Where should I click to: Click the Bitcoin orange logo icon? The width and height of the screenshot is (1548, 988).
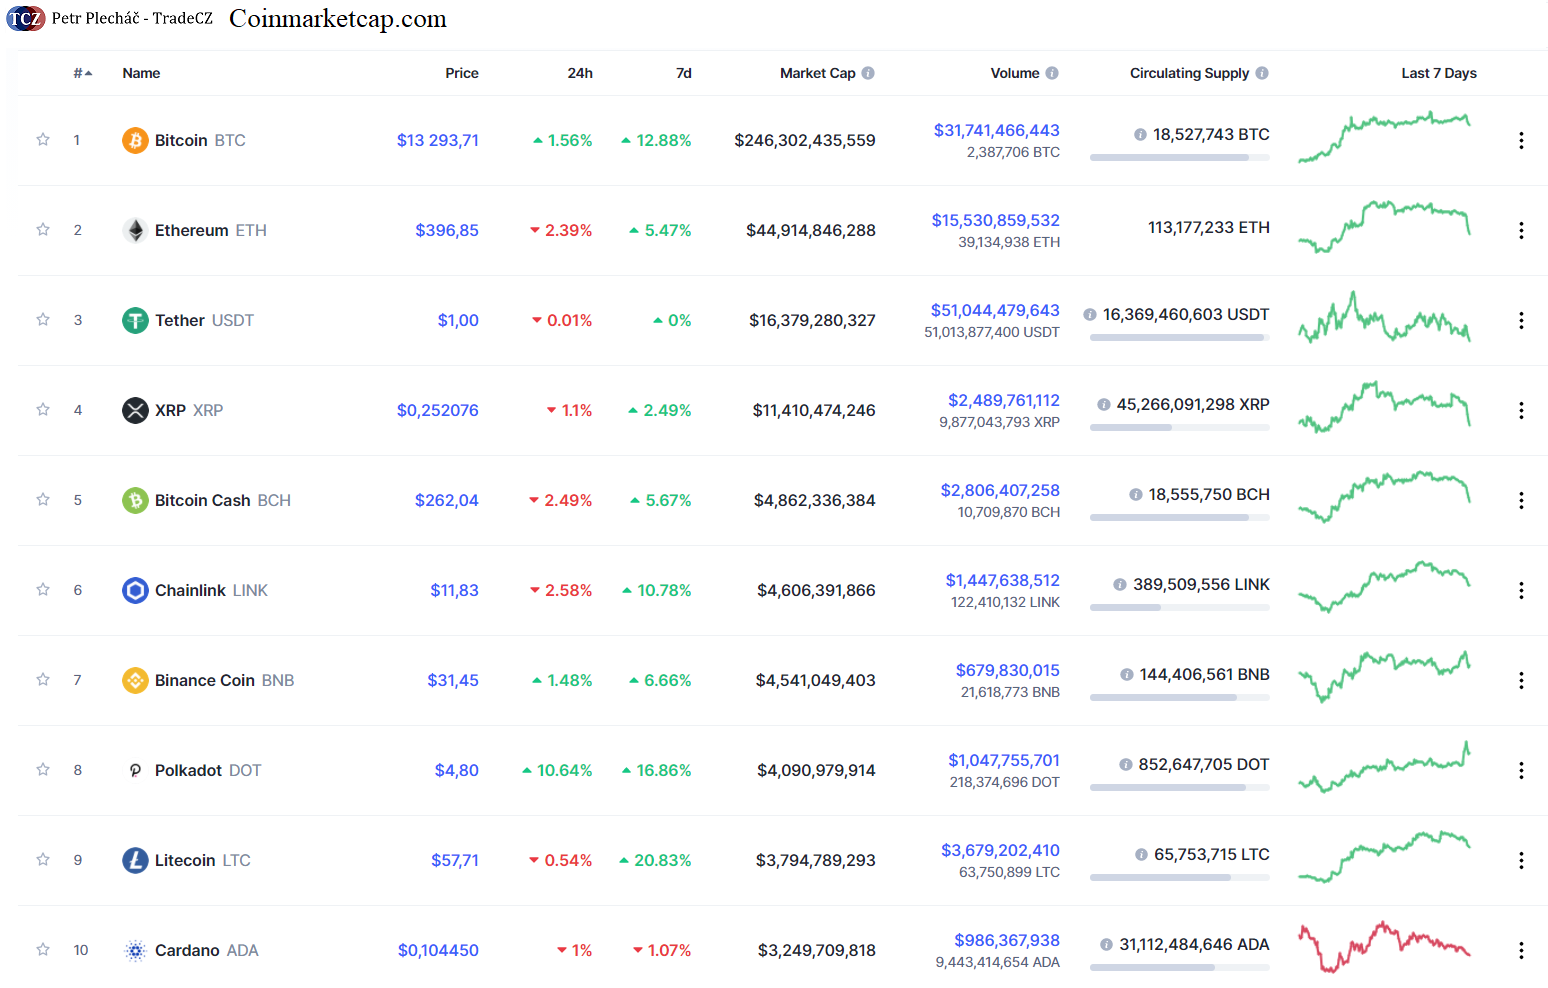[x=135, y=140]
